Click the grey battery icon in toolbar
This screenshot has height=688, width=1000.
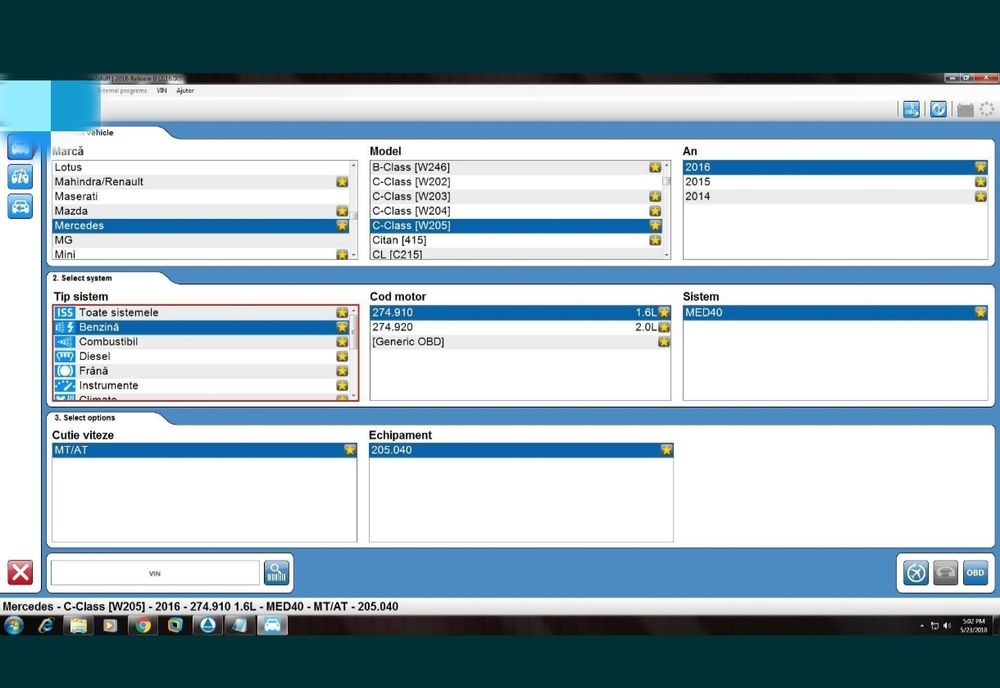point(965,110)
